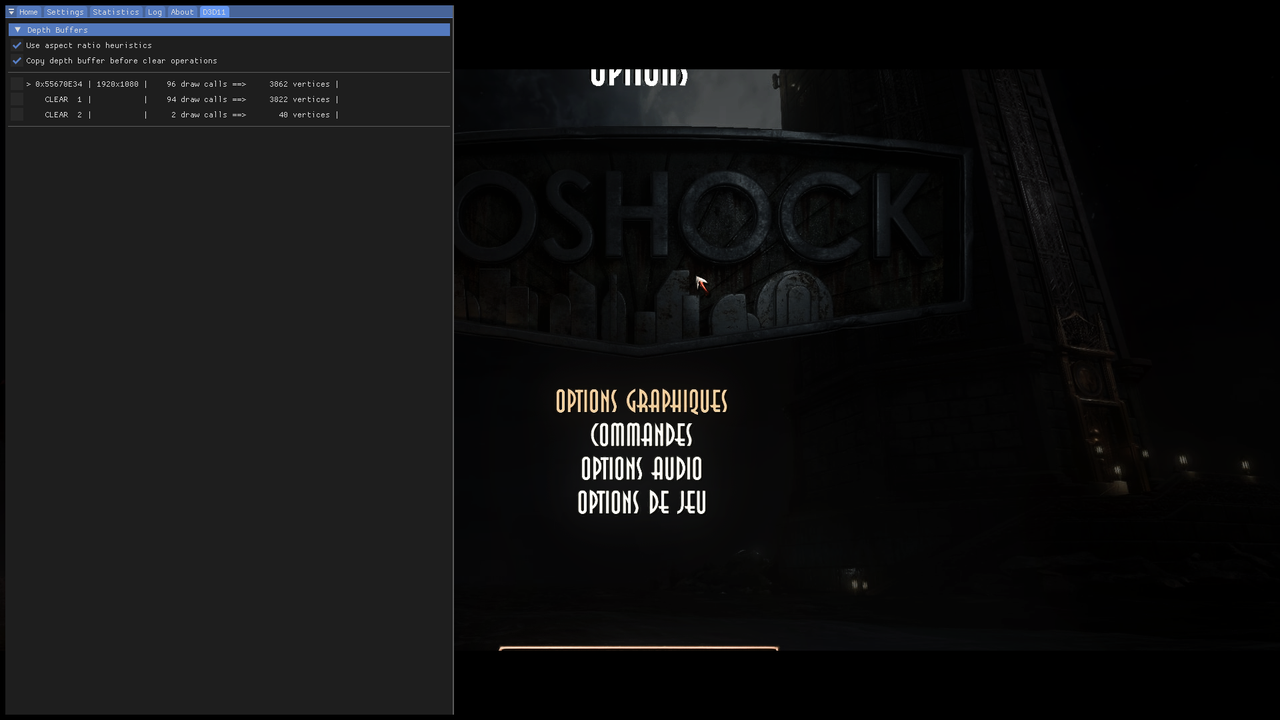The height and width of the screenshot is (720, 1280).
Task: Uncheck Copy depth buffer before clear operations
Action: [16, 61]
